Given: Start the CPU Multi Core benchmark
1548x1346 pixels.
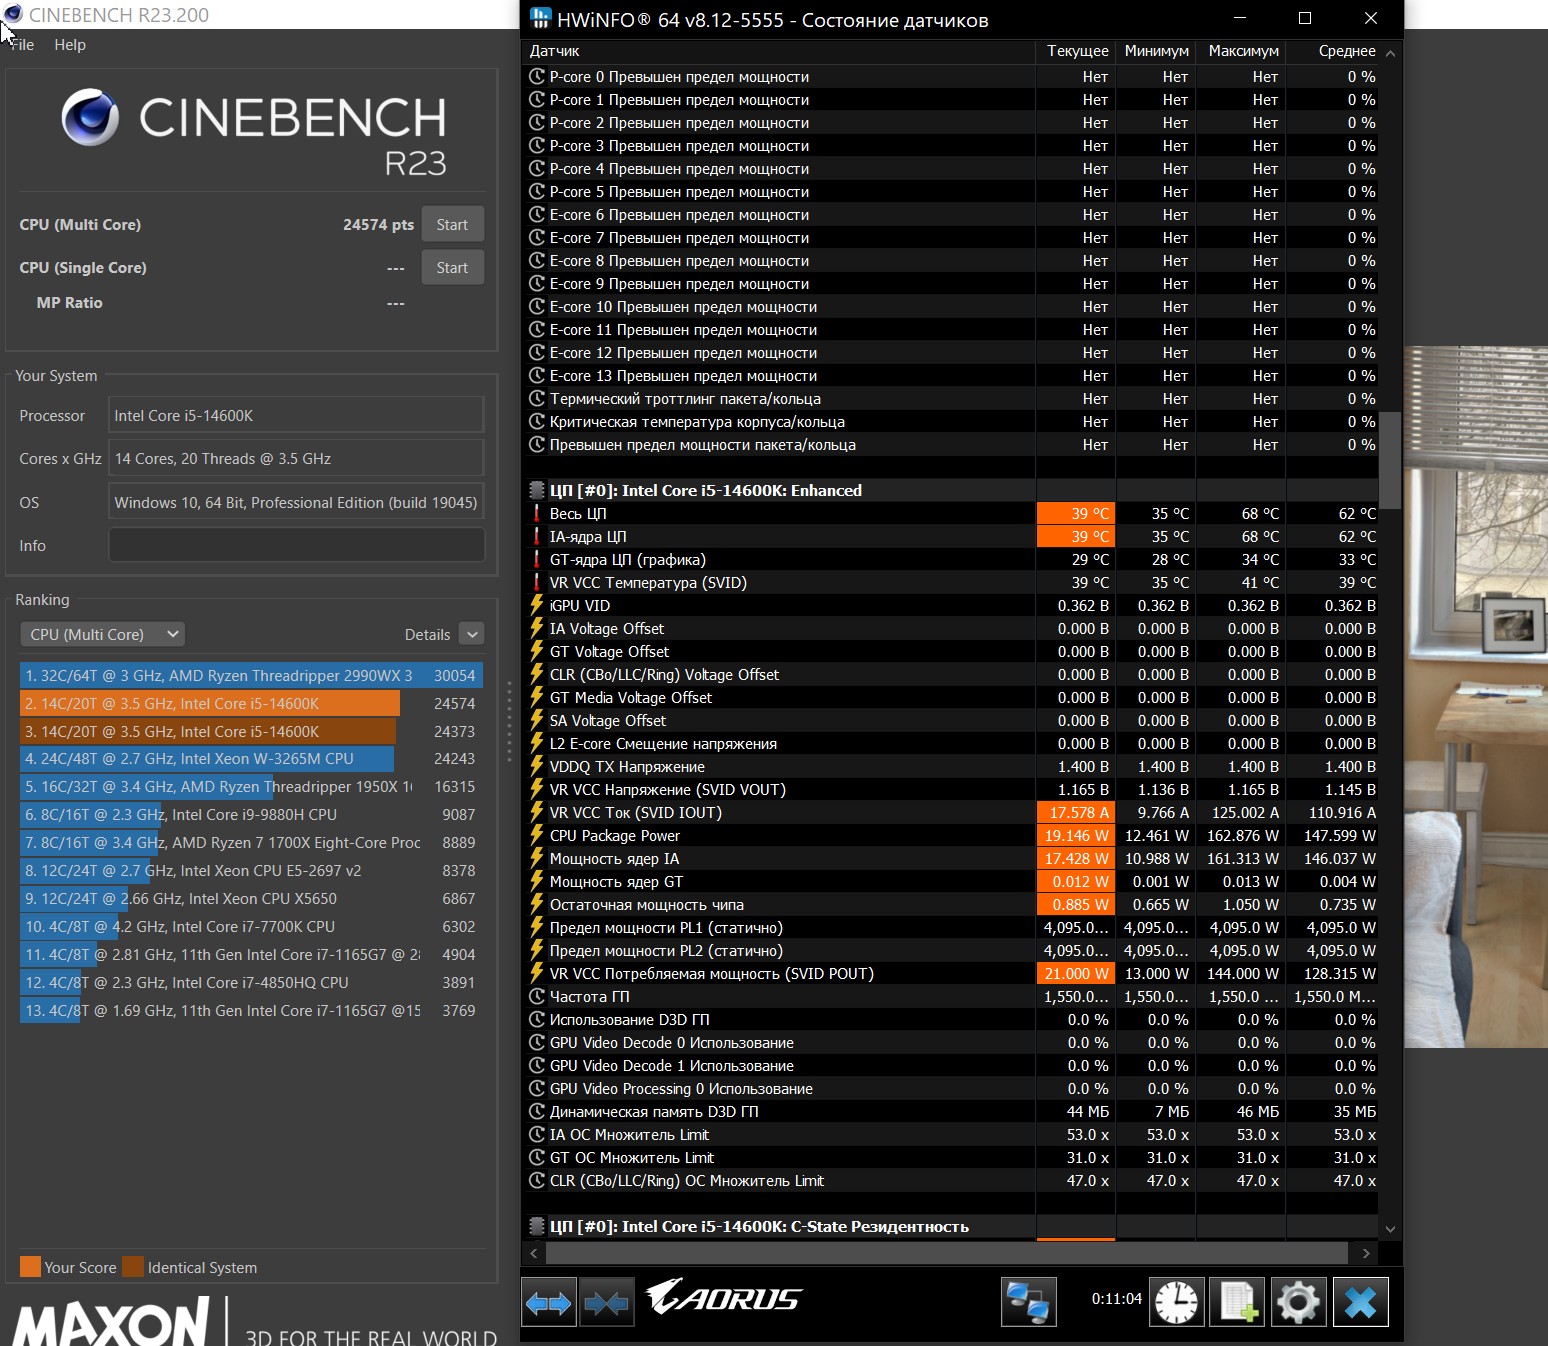Looking at the screenshot, I should pyautogui.click(x=452, y=225).
